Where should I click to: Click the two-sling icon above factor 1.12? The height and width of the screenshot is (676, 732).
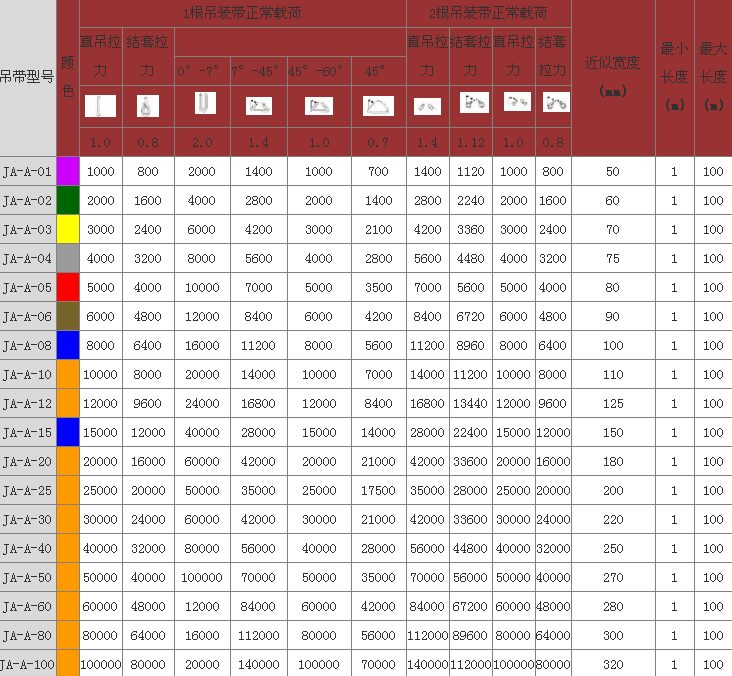[x=472, y=103]
